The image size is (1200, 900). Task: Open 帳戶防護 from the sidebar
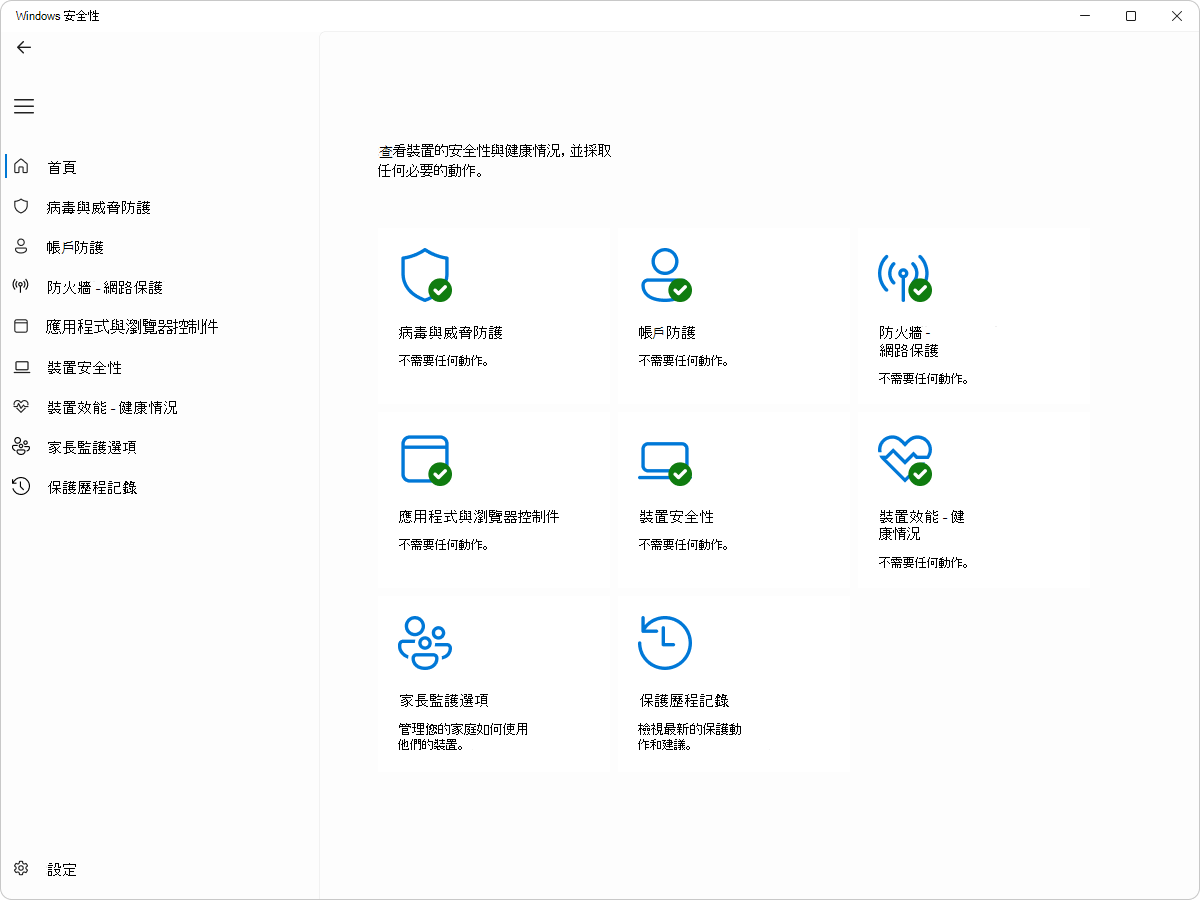(75, 247)
